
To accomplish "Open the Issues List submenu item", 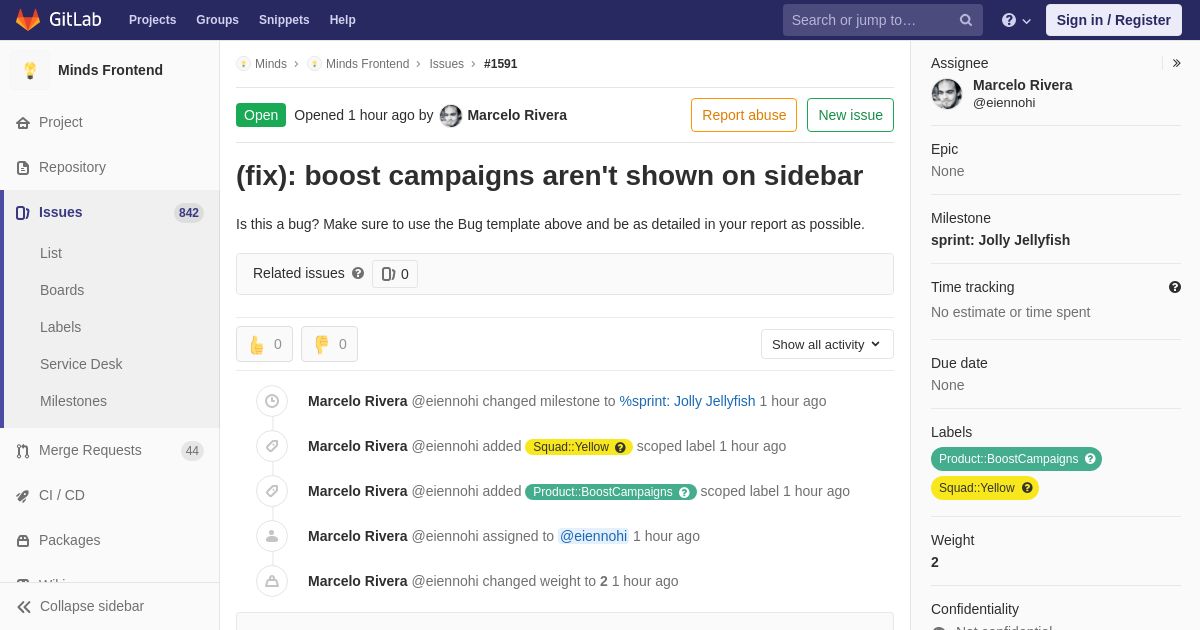I will click(x=51, y=253).
